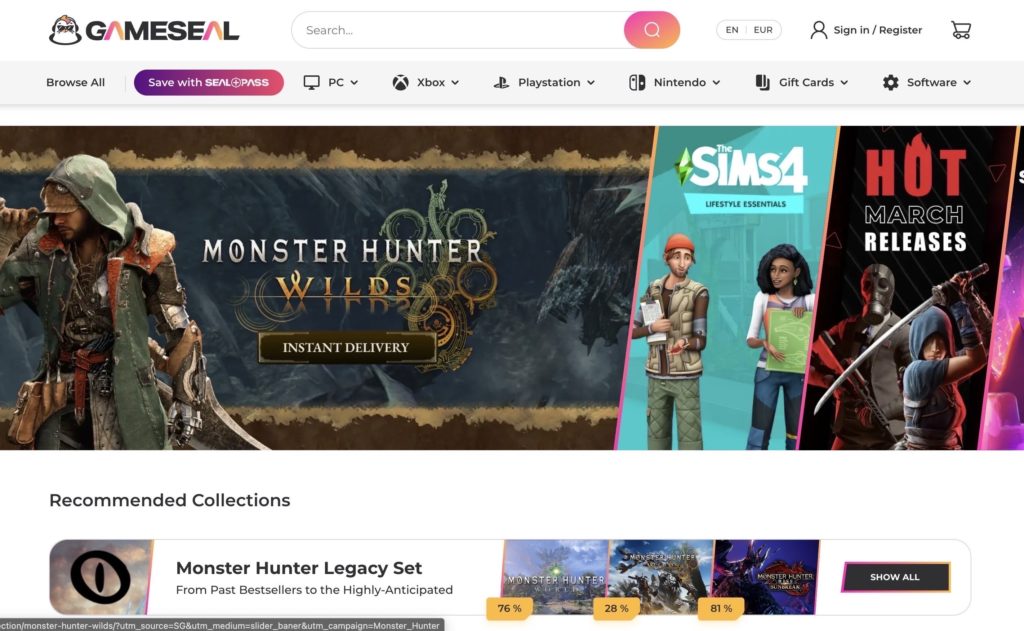The image size is (1024, 631).
Task: Focus the Search input field
Action: (458, 30)
